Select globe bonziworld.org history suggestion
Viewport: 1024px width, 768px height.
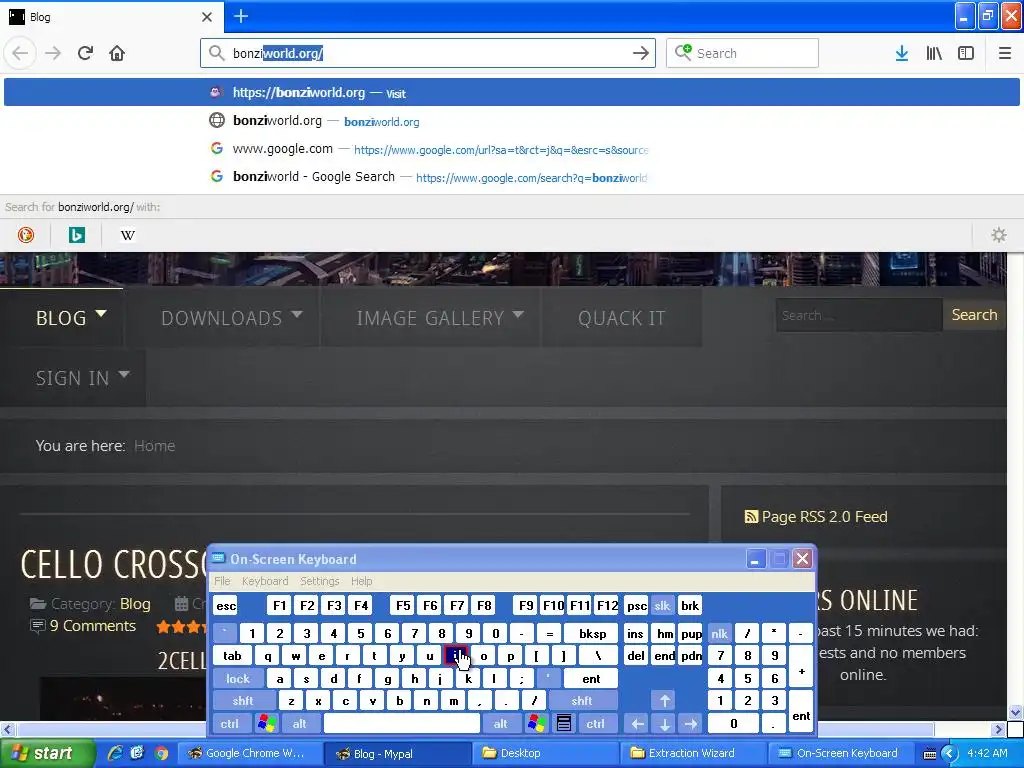click(512, 121)
